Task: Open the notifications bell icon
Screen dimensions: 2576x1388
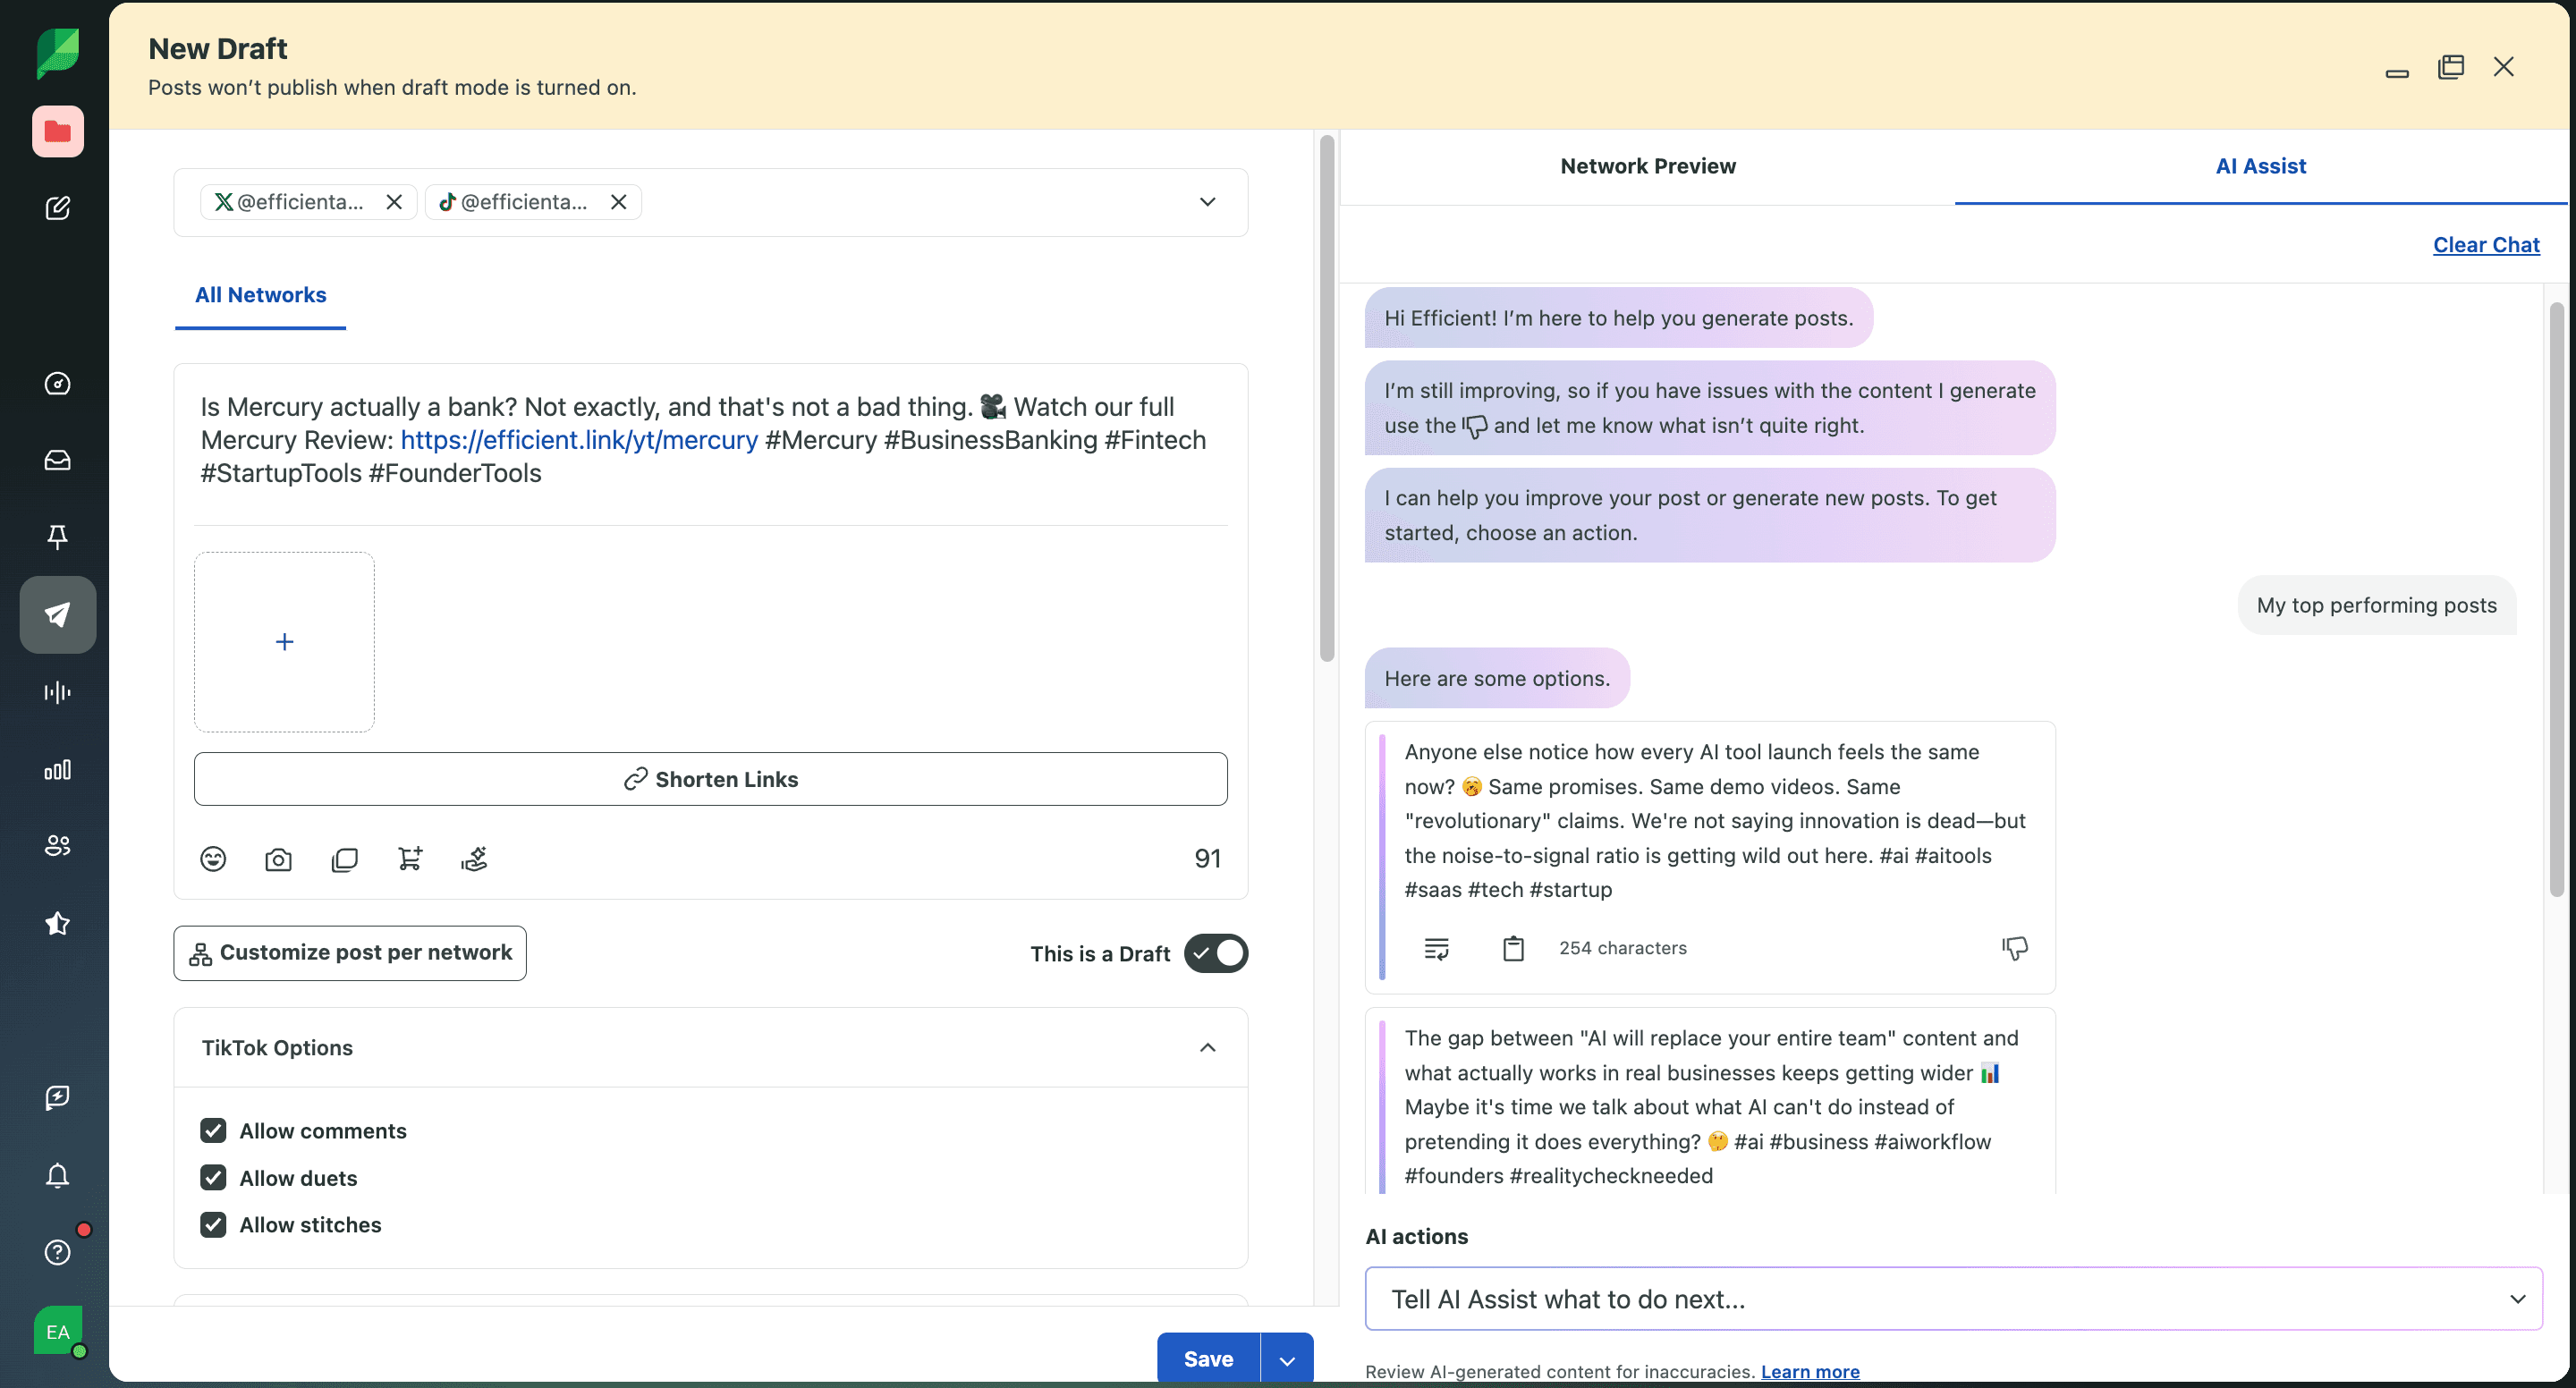Action: [57, 1175]
